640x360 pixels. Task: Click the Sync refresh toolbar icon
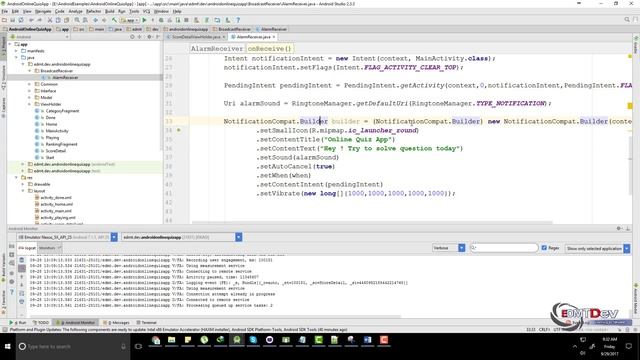tap(21, 20)
